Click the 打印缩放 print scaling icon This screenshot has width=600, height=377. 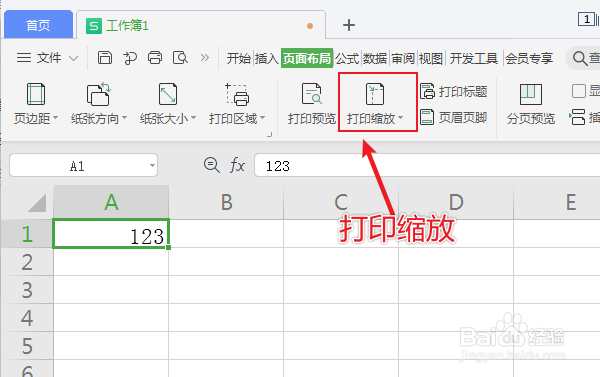[375, 94]
